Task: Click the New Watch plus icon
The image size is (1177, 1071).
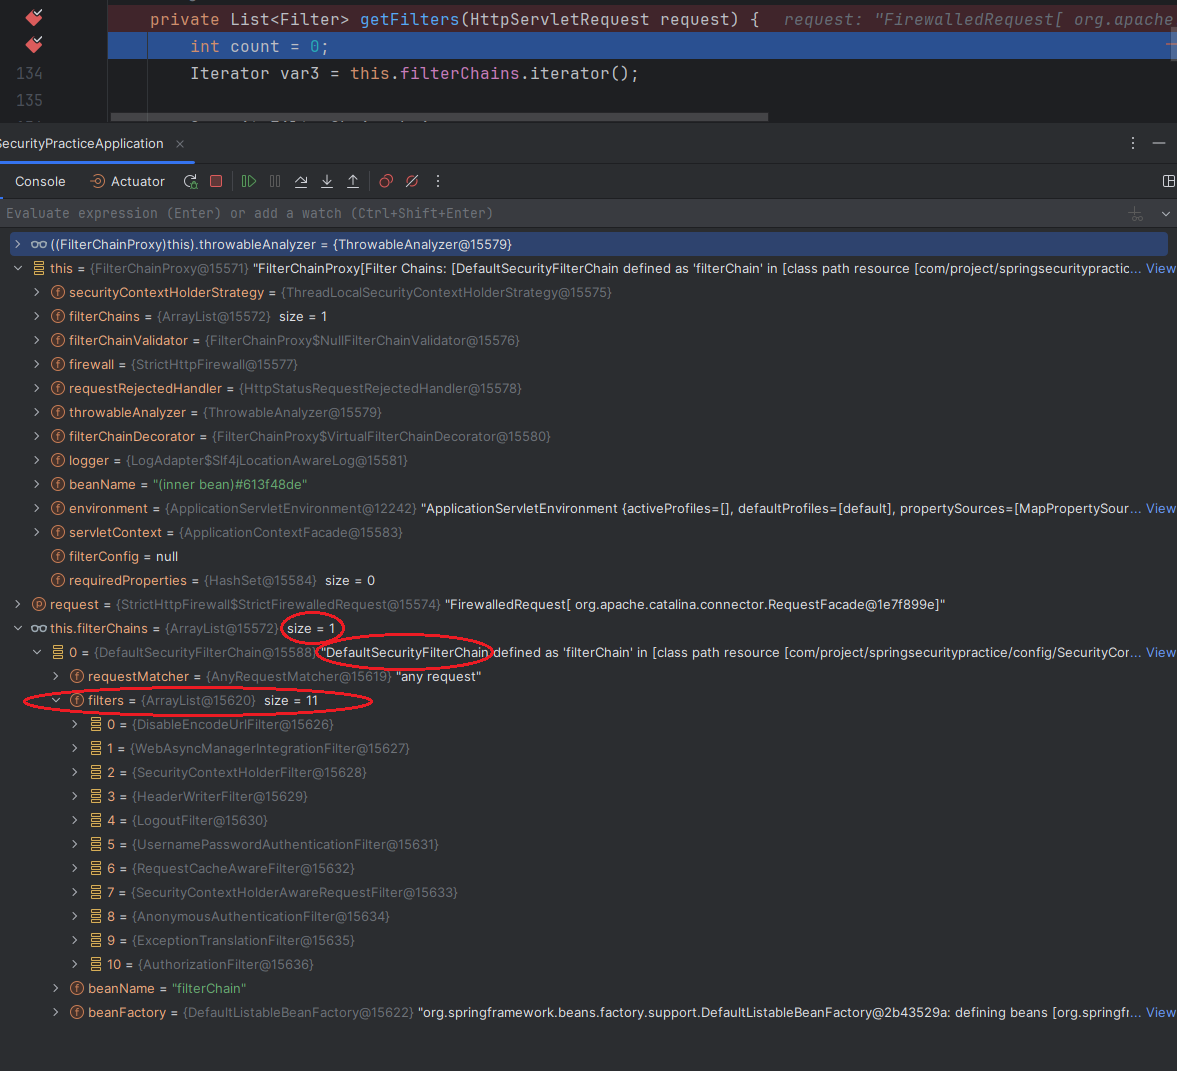Action: tap(1135, 213)
